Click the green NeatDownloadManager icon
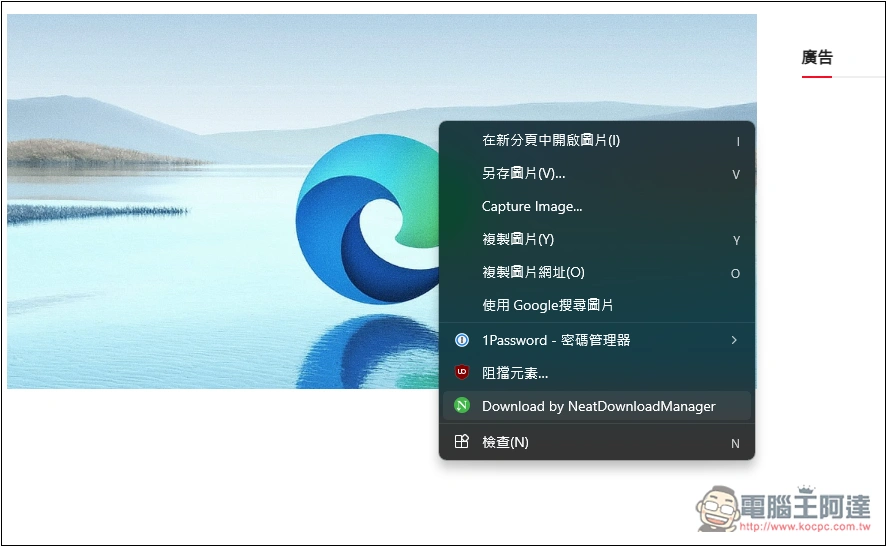The height and width of the screenshot is (547, 887). point(462,406)
